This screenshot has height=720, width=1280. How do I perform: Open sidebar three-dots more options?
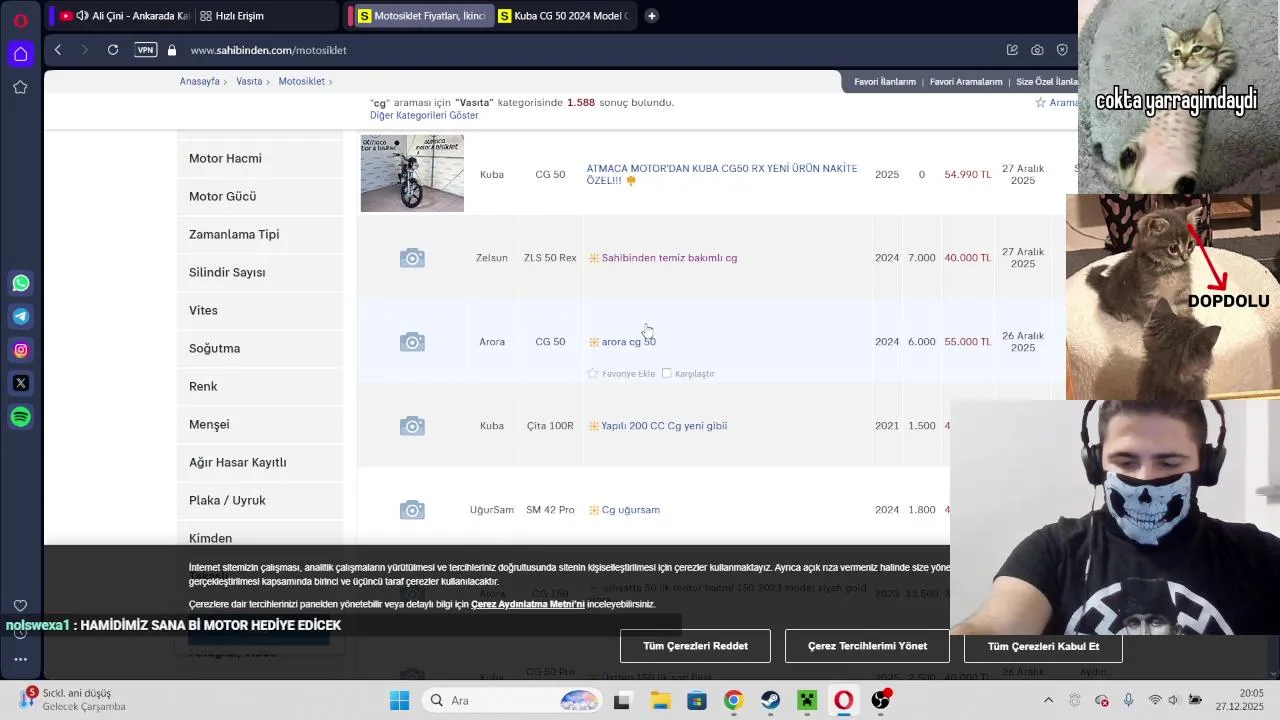click(20, 659)
